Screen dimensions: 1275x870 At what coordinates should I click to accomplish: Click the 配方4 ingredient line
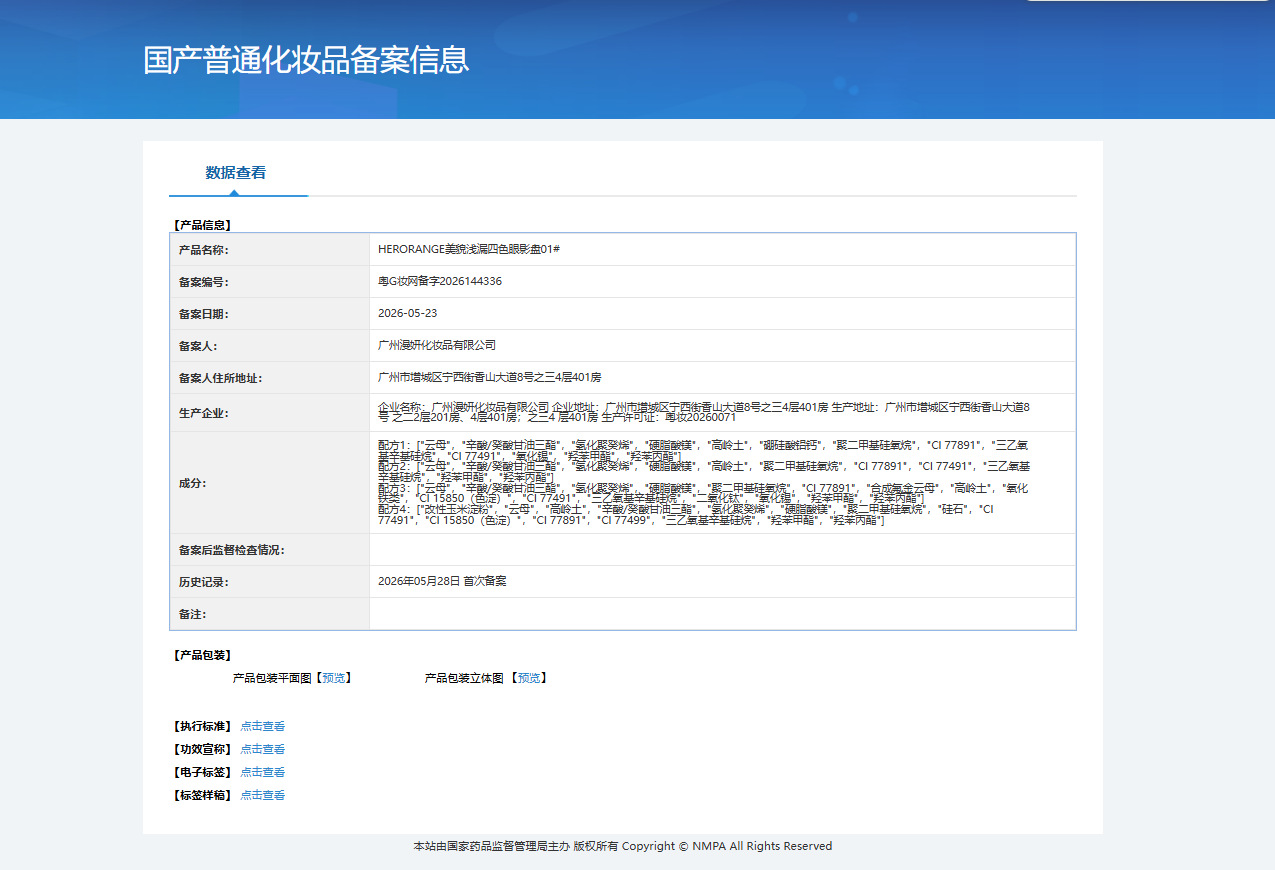pyautogui.click(x=686, y=515)
